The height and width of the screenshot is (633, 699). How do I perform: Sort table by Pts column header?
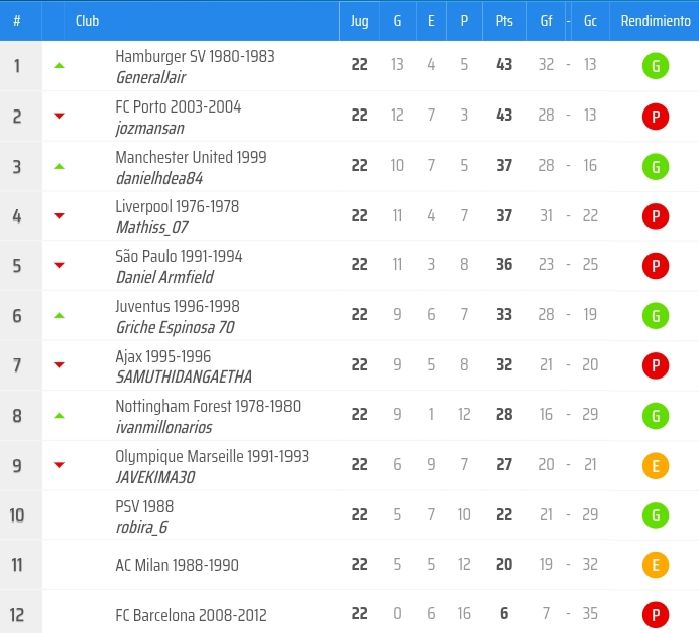[504, 21]
